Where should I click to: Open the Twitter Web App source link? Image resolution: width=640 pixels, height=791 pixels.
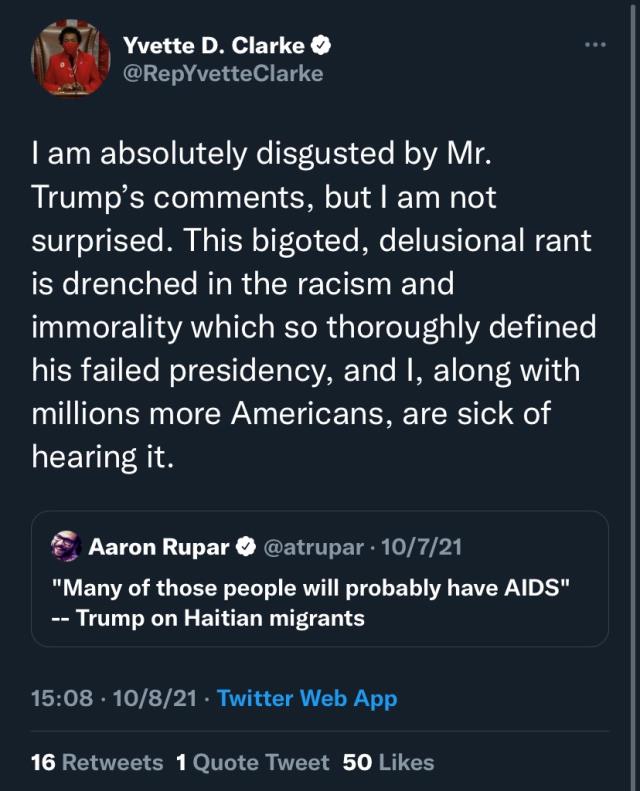(306, 699)
